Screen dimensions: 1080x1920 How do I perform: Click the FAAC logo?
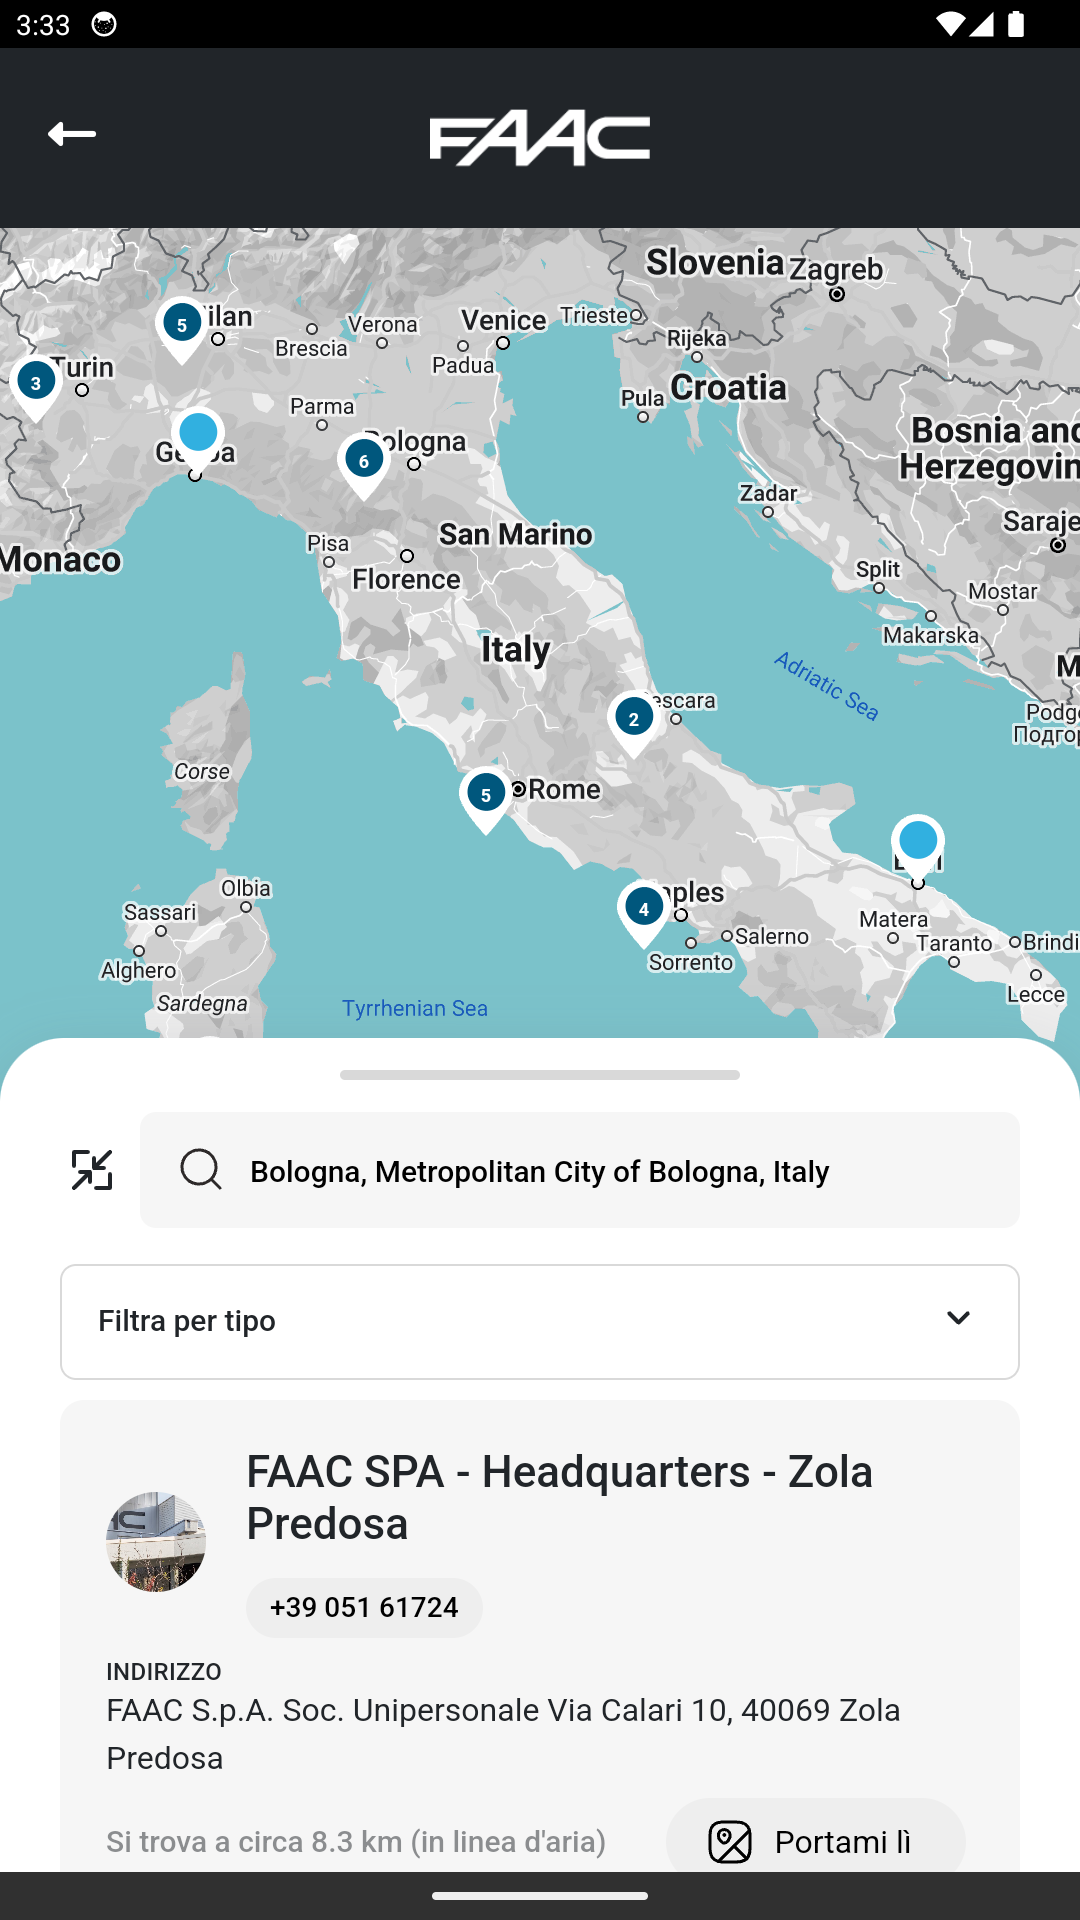(x=540, y=139)
